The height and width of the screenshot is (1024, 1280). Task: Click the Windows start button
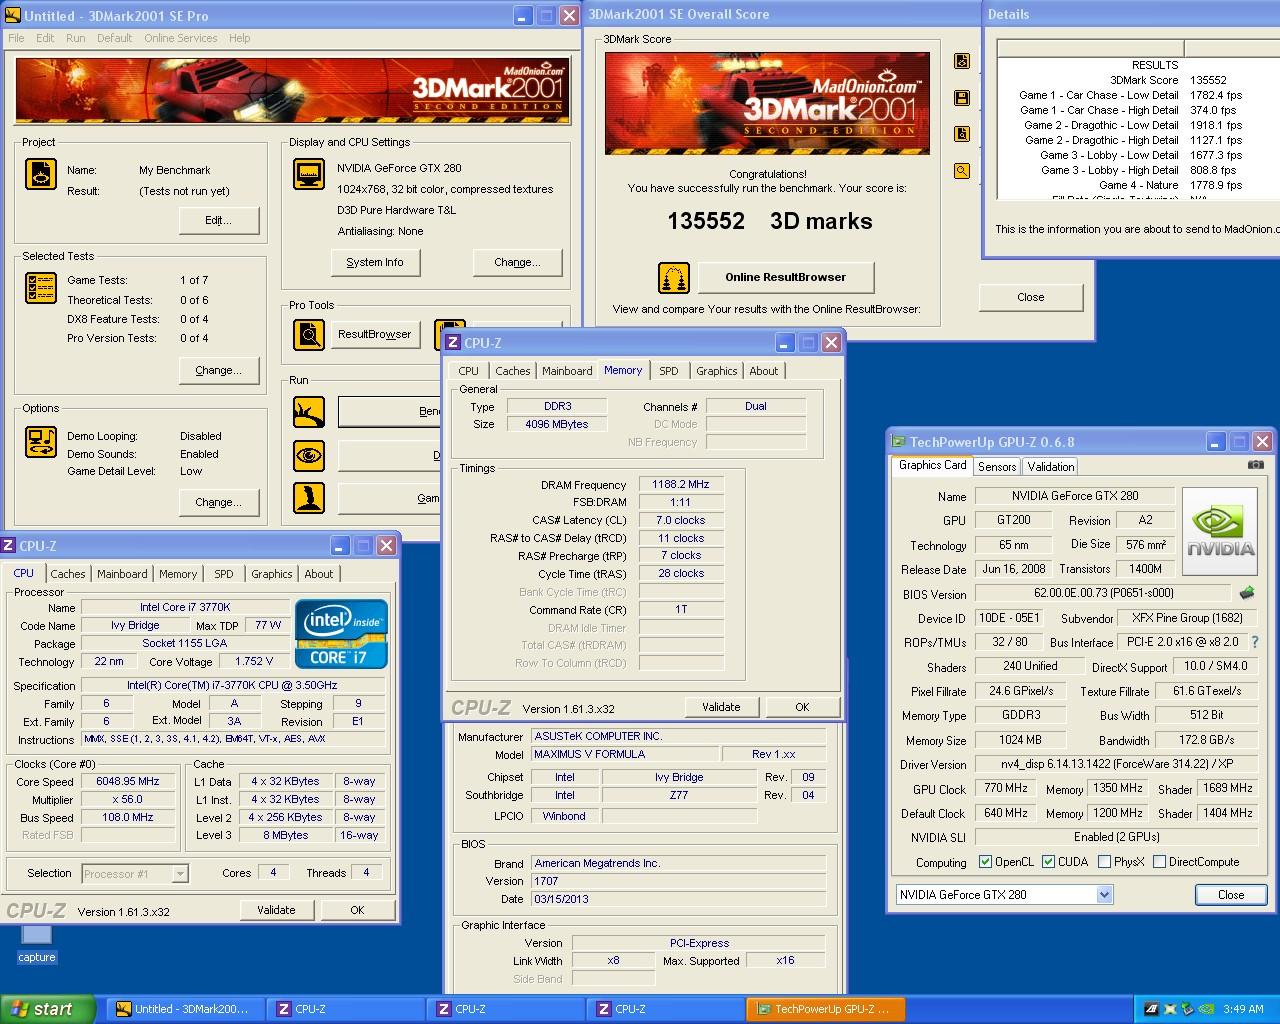pos(48,1009)
